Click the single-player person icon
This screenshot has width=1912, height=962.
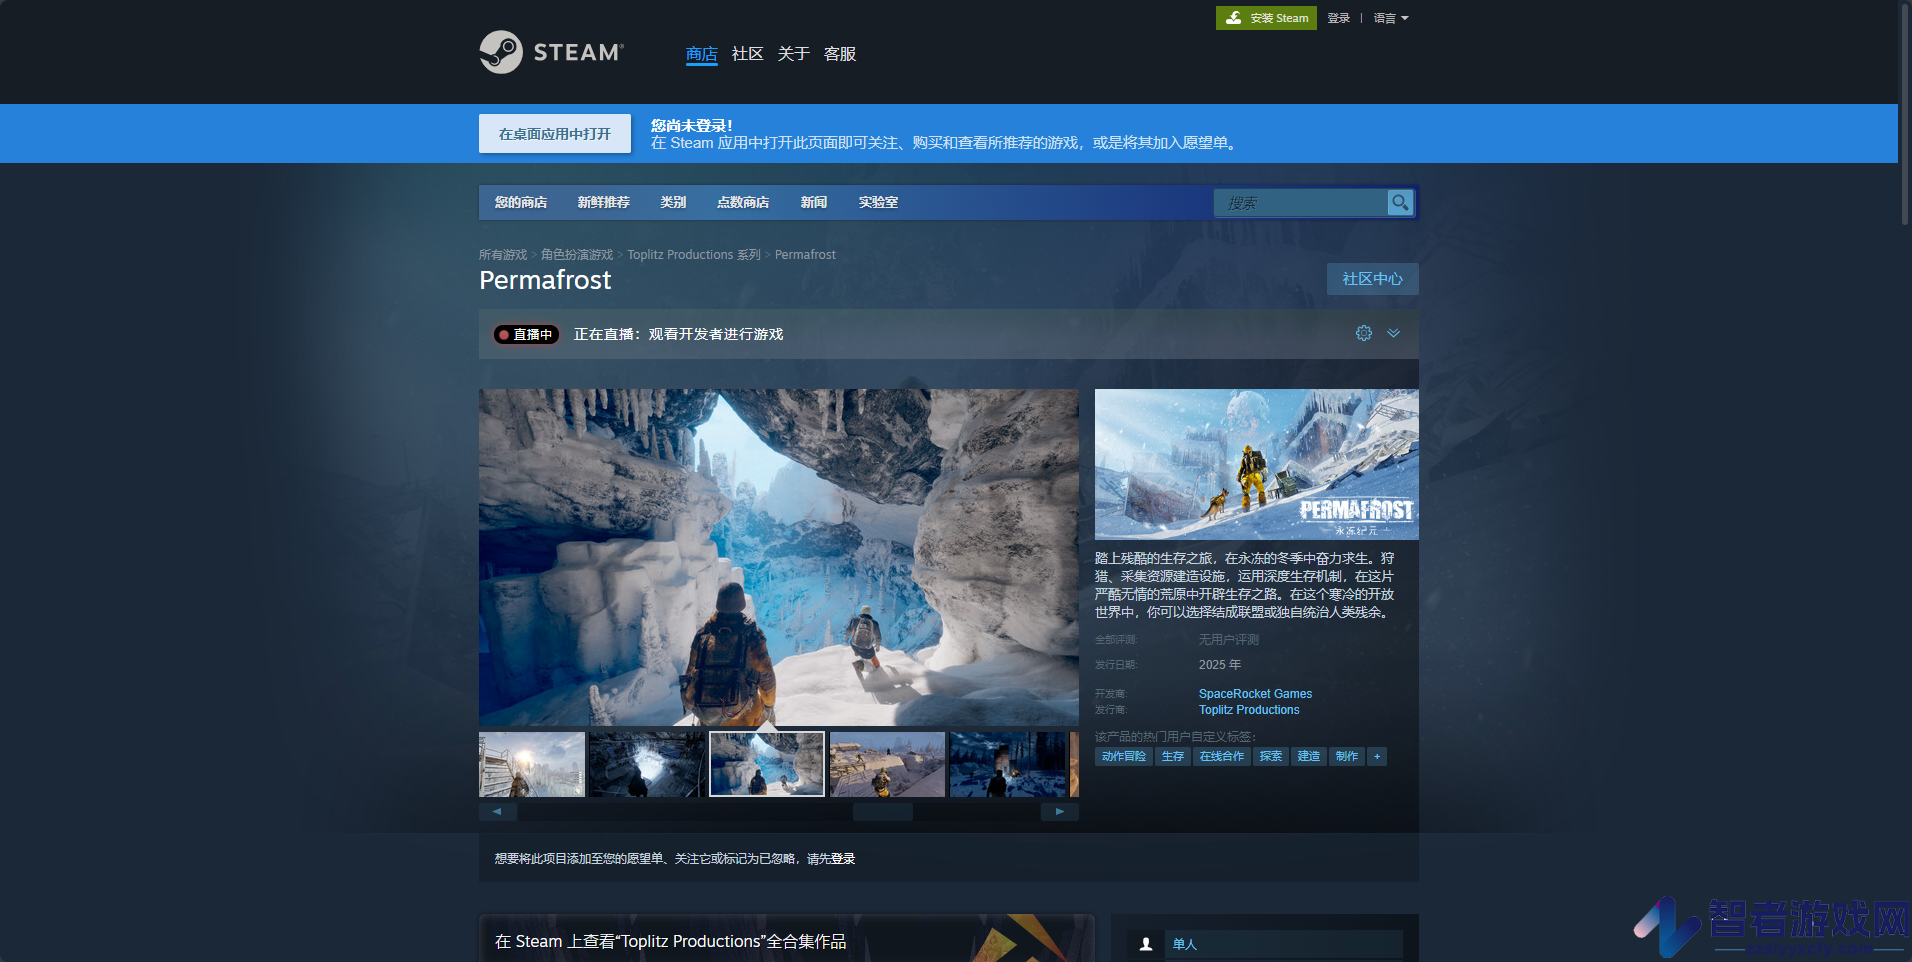coord(1146,944)
